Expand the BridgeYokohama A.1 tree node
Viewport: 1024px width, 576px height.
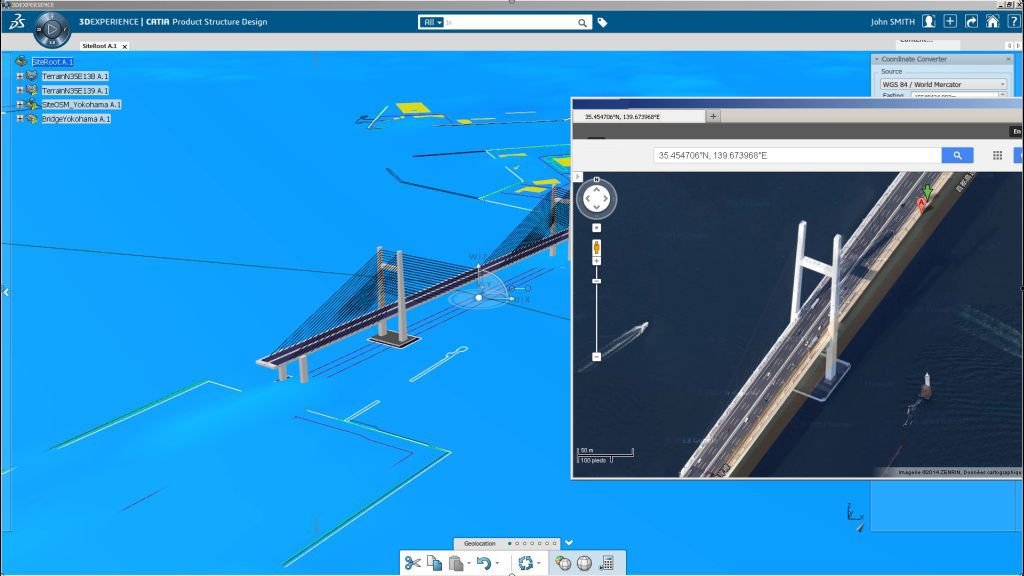pyautogui.click(x=20, y=119)
